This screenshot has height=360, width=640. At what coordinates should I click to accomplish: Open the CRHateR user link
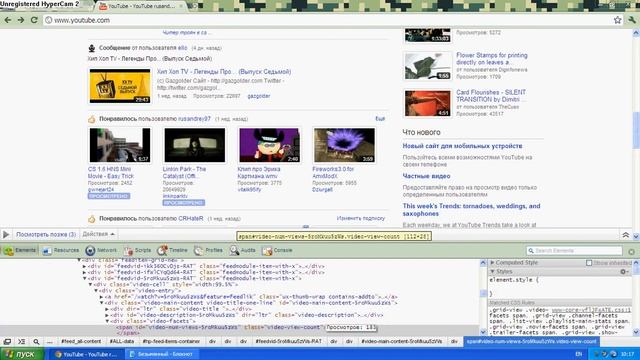(x=191, y=218)
